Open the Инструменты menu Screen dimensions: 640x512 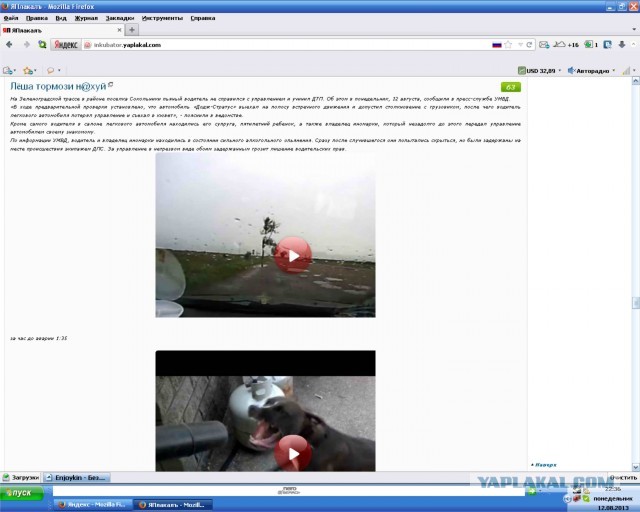click(x=162, y=18)
